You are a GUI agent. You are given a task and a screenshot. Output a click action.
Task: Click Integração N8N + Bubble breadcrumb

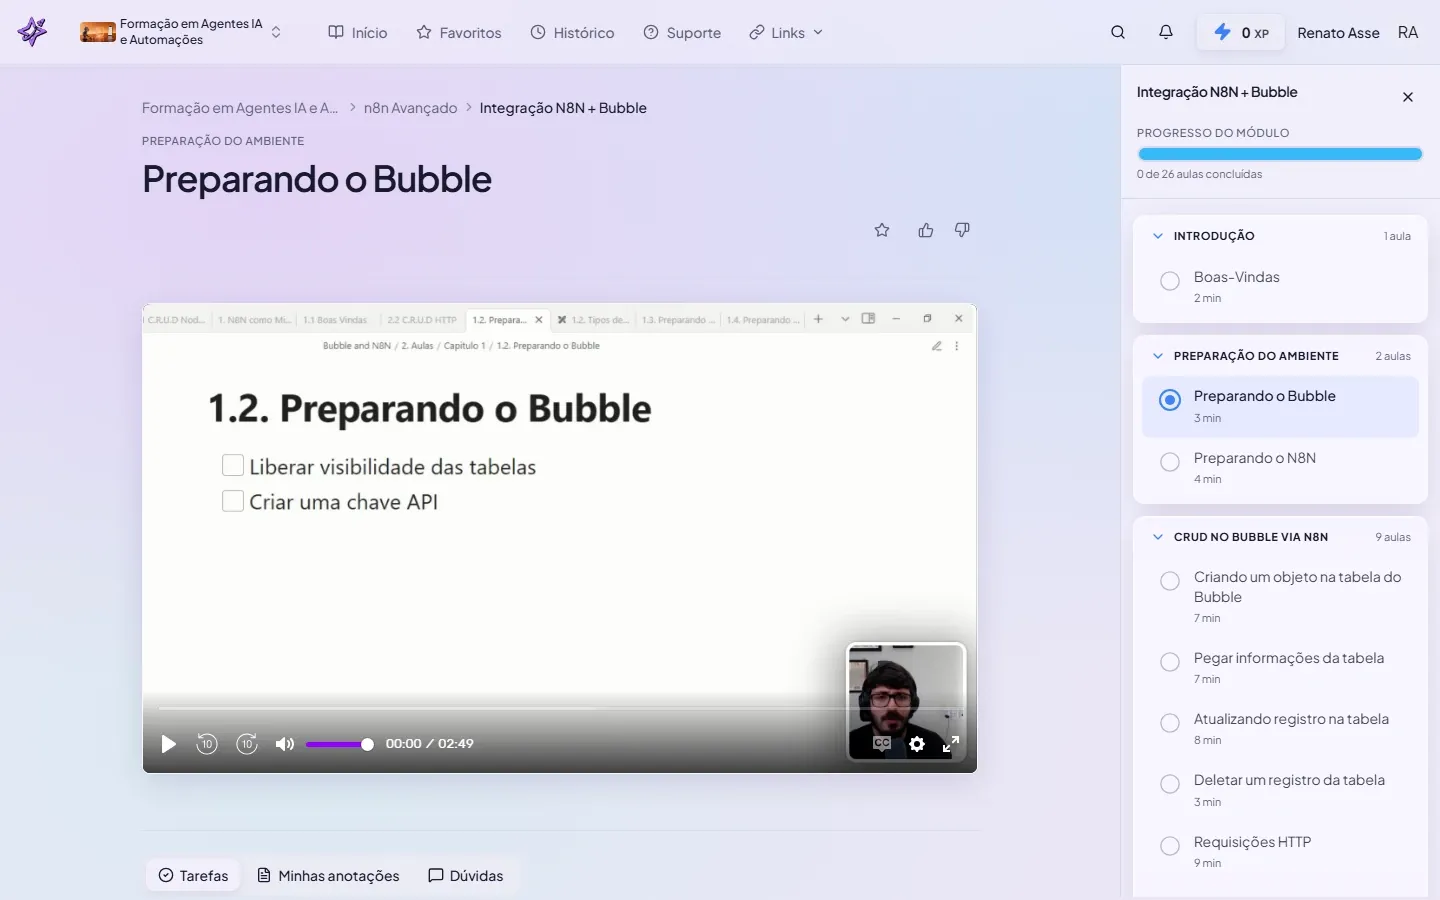[x=563, y=108]
